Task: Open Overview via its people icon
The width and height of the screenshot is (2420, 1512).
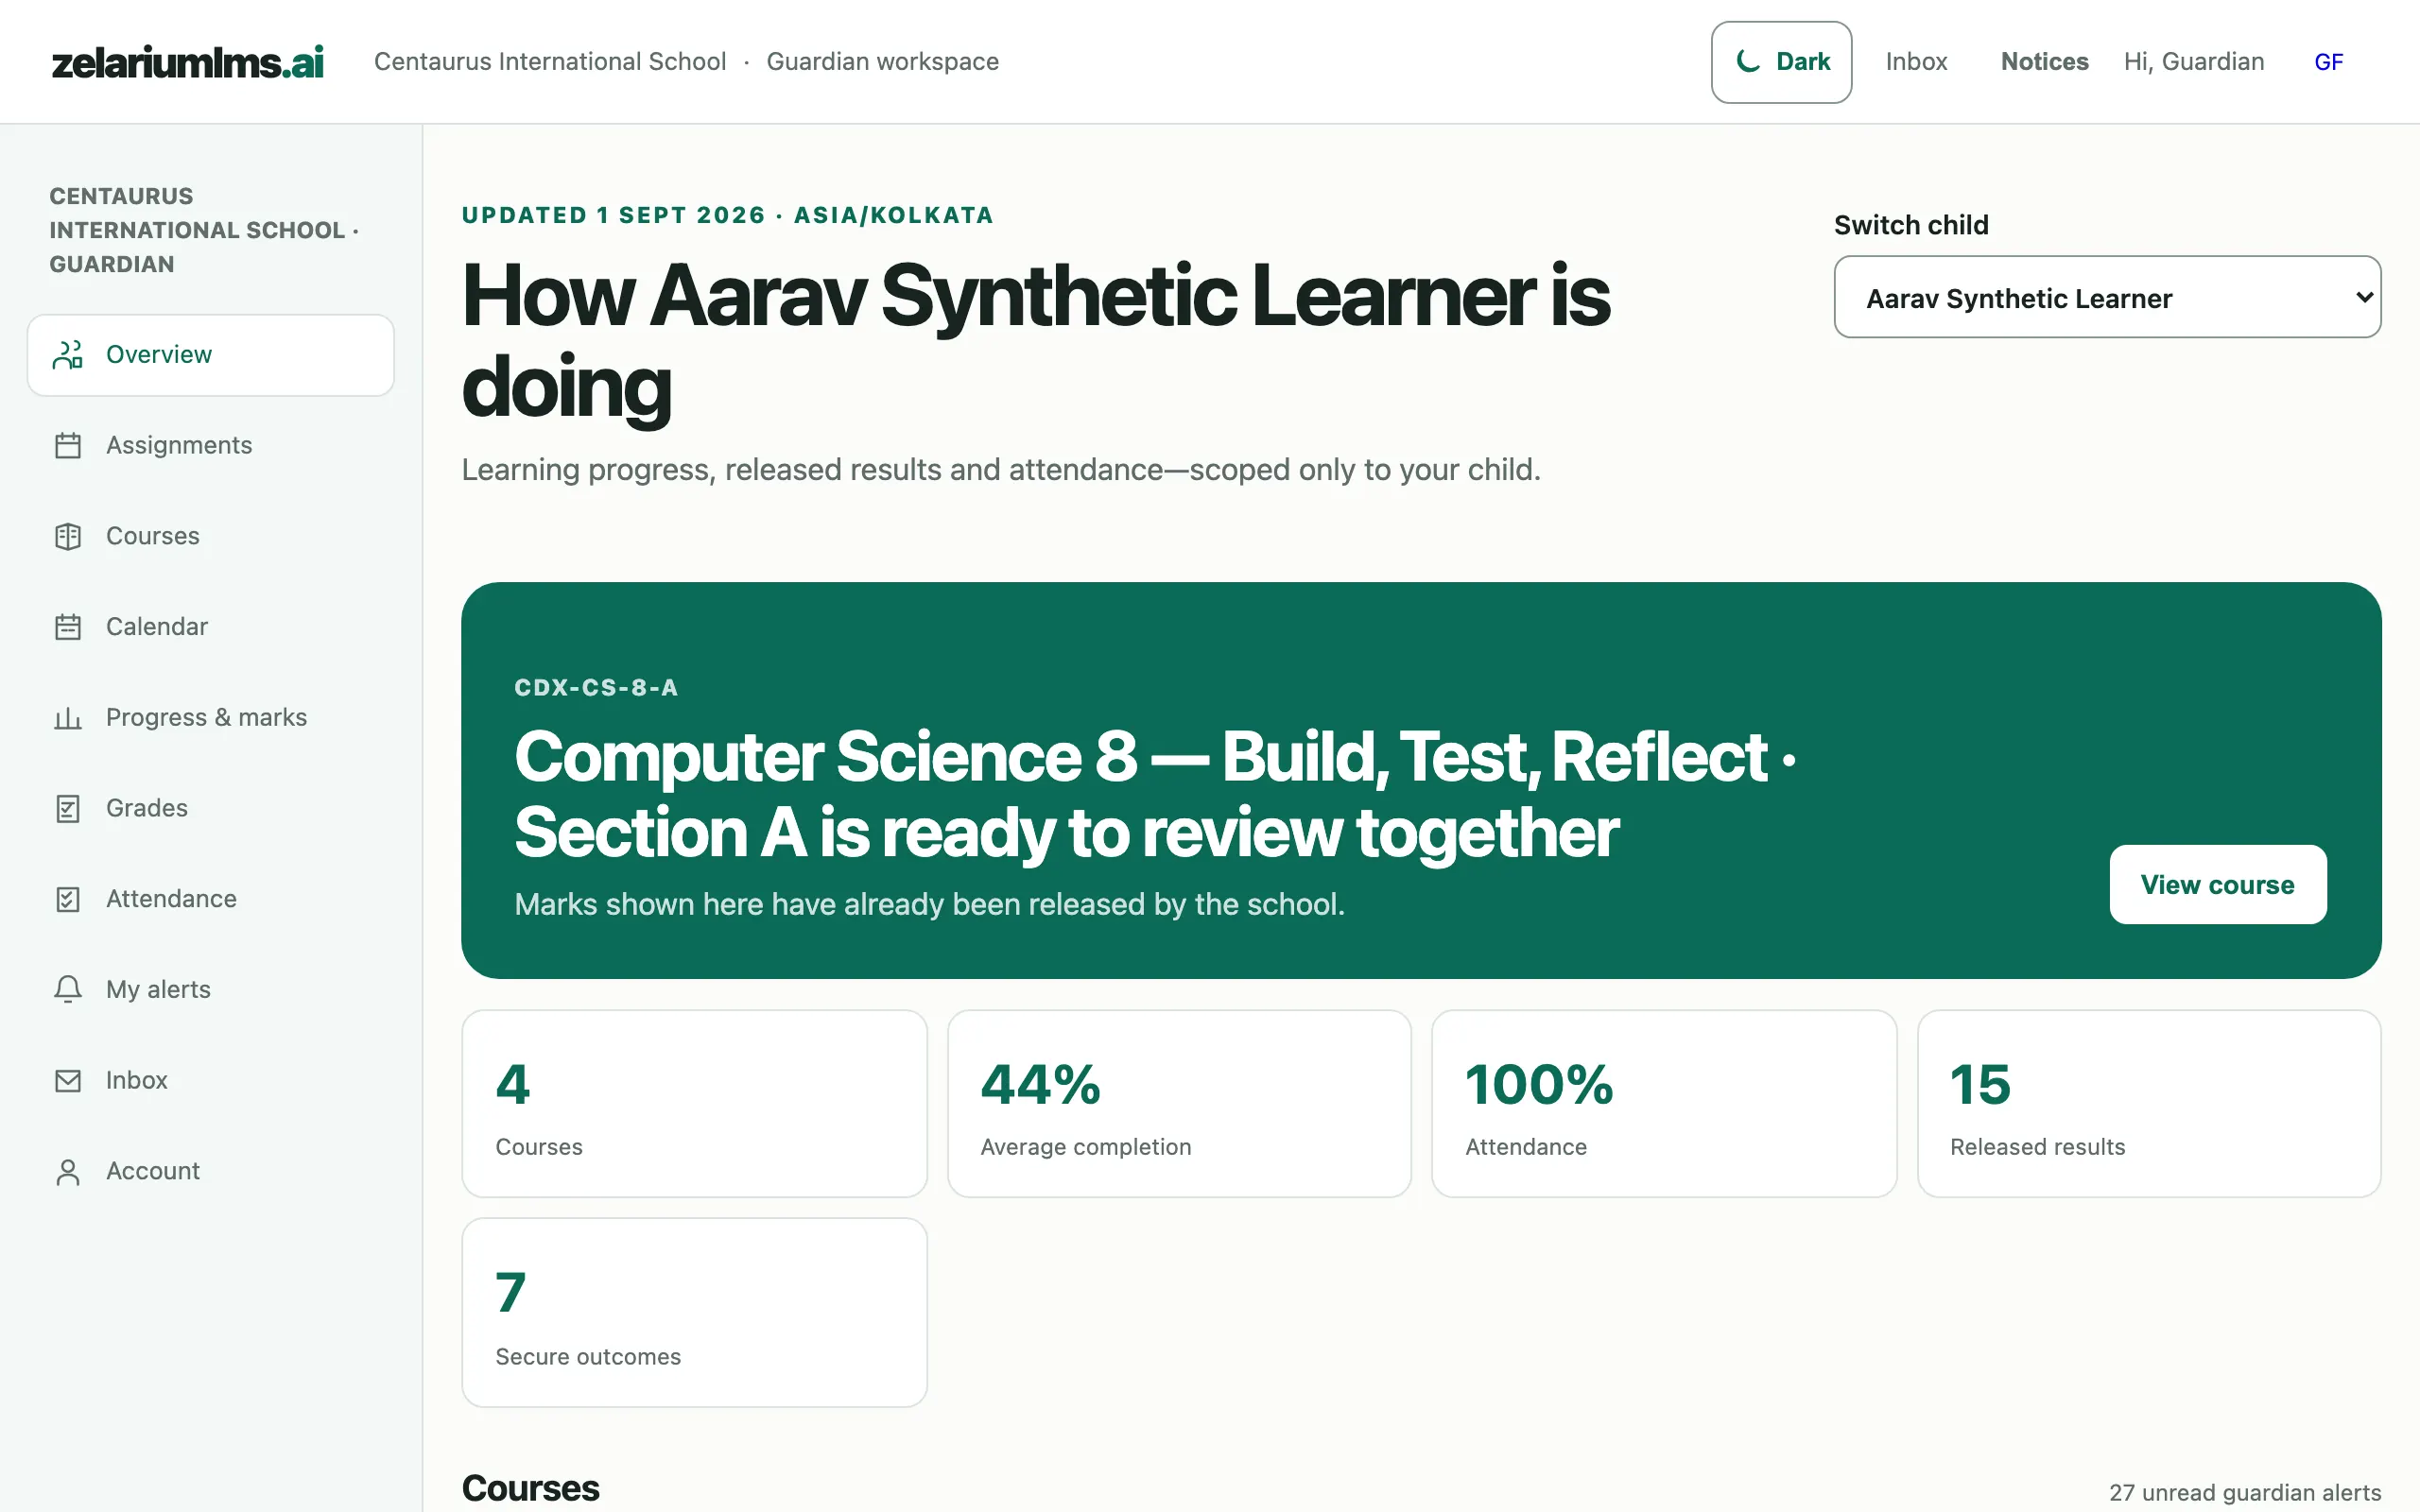Action: click(x=67, y=355)
